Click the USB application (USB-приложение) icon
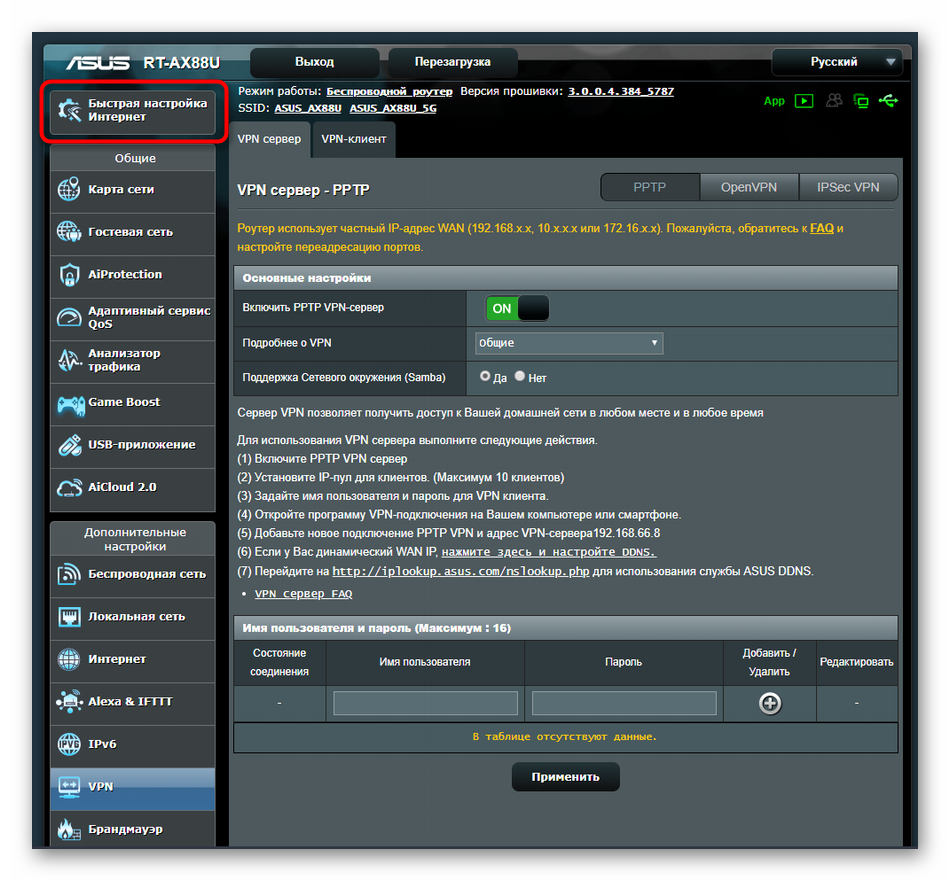Screen dimensions: 950x881 tap(69, 445)
